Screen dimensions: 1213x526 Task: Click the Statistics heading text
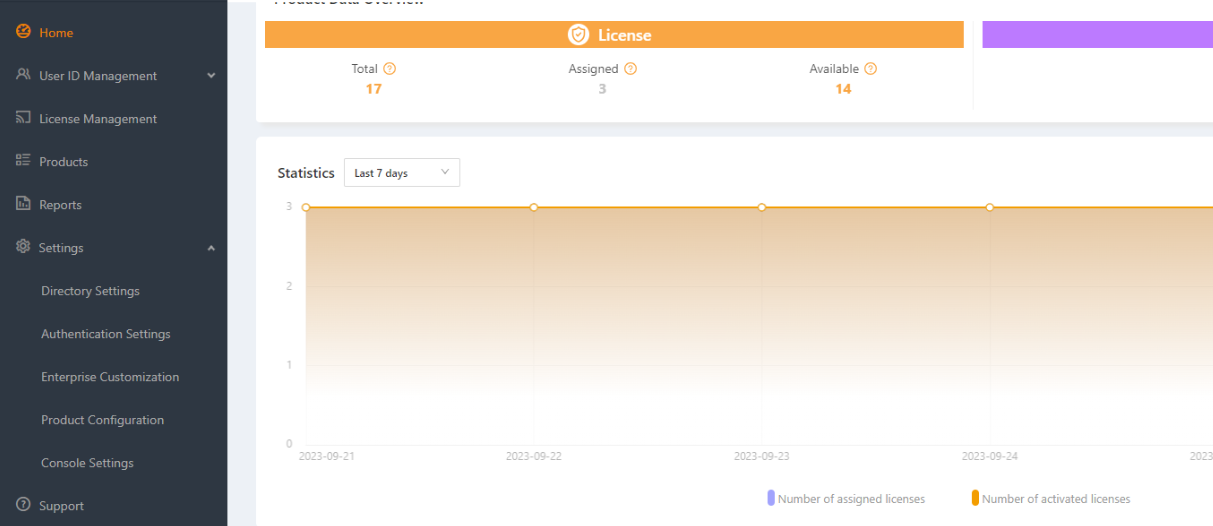(306, 173)
